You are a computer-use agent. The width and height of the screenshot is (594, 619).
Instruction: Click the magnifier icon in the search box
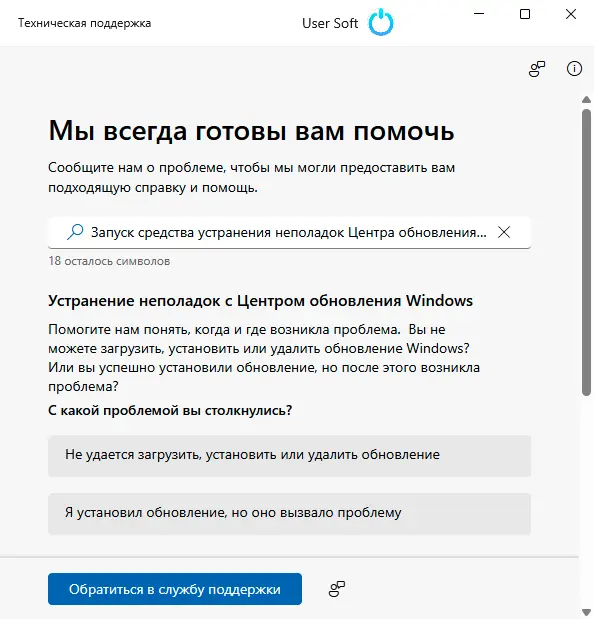75,232
